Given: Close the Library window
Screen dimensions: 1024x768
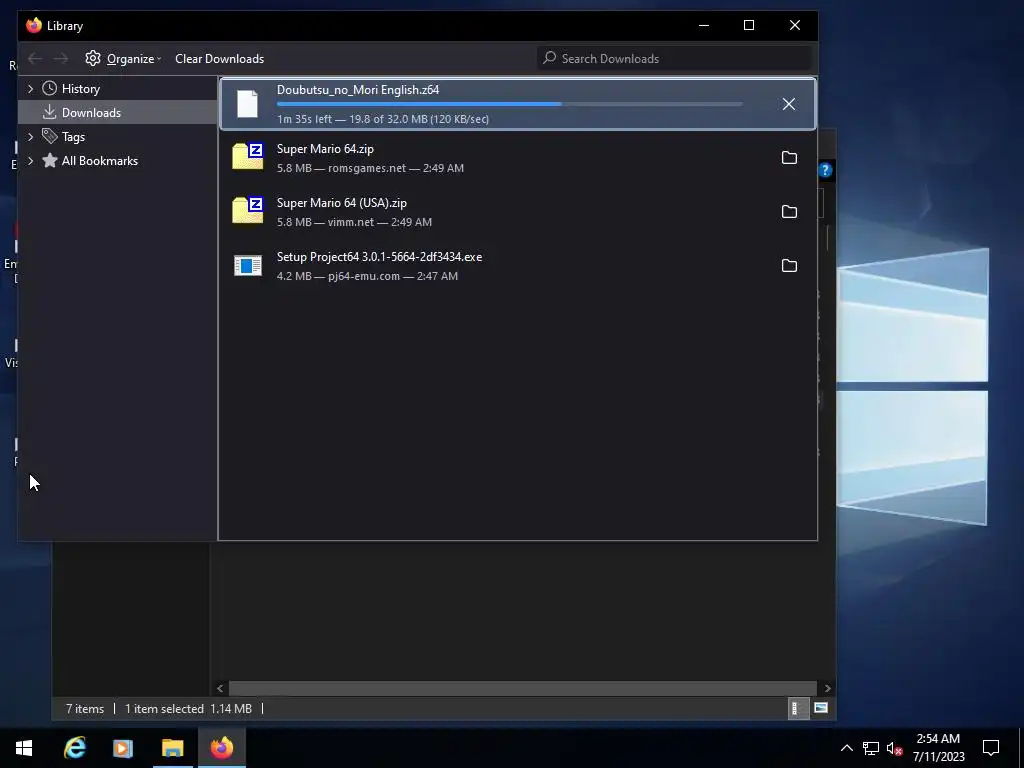Looking at the screenshot, I should click(x=795, y=25).
